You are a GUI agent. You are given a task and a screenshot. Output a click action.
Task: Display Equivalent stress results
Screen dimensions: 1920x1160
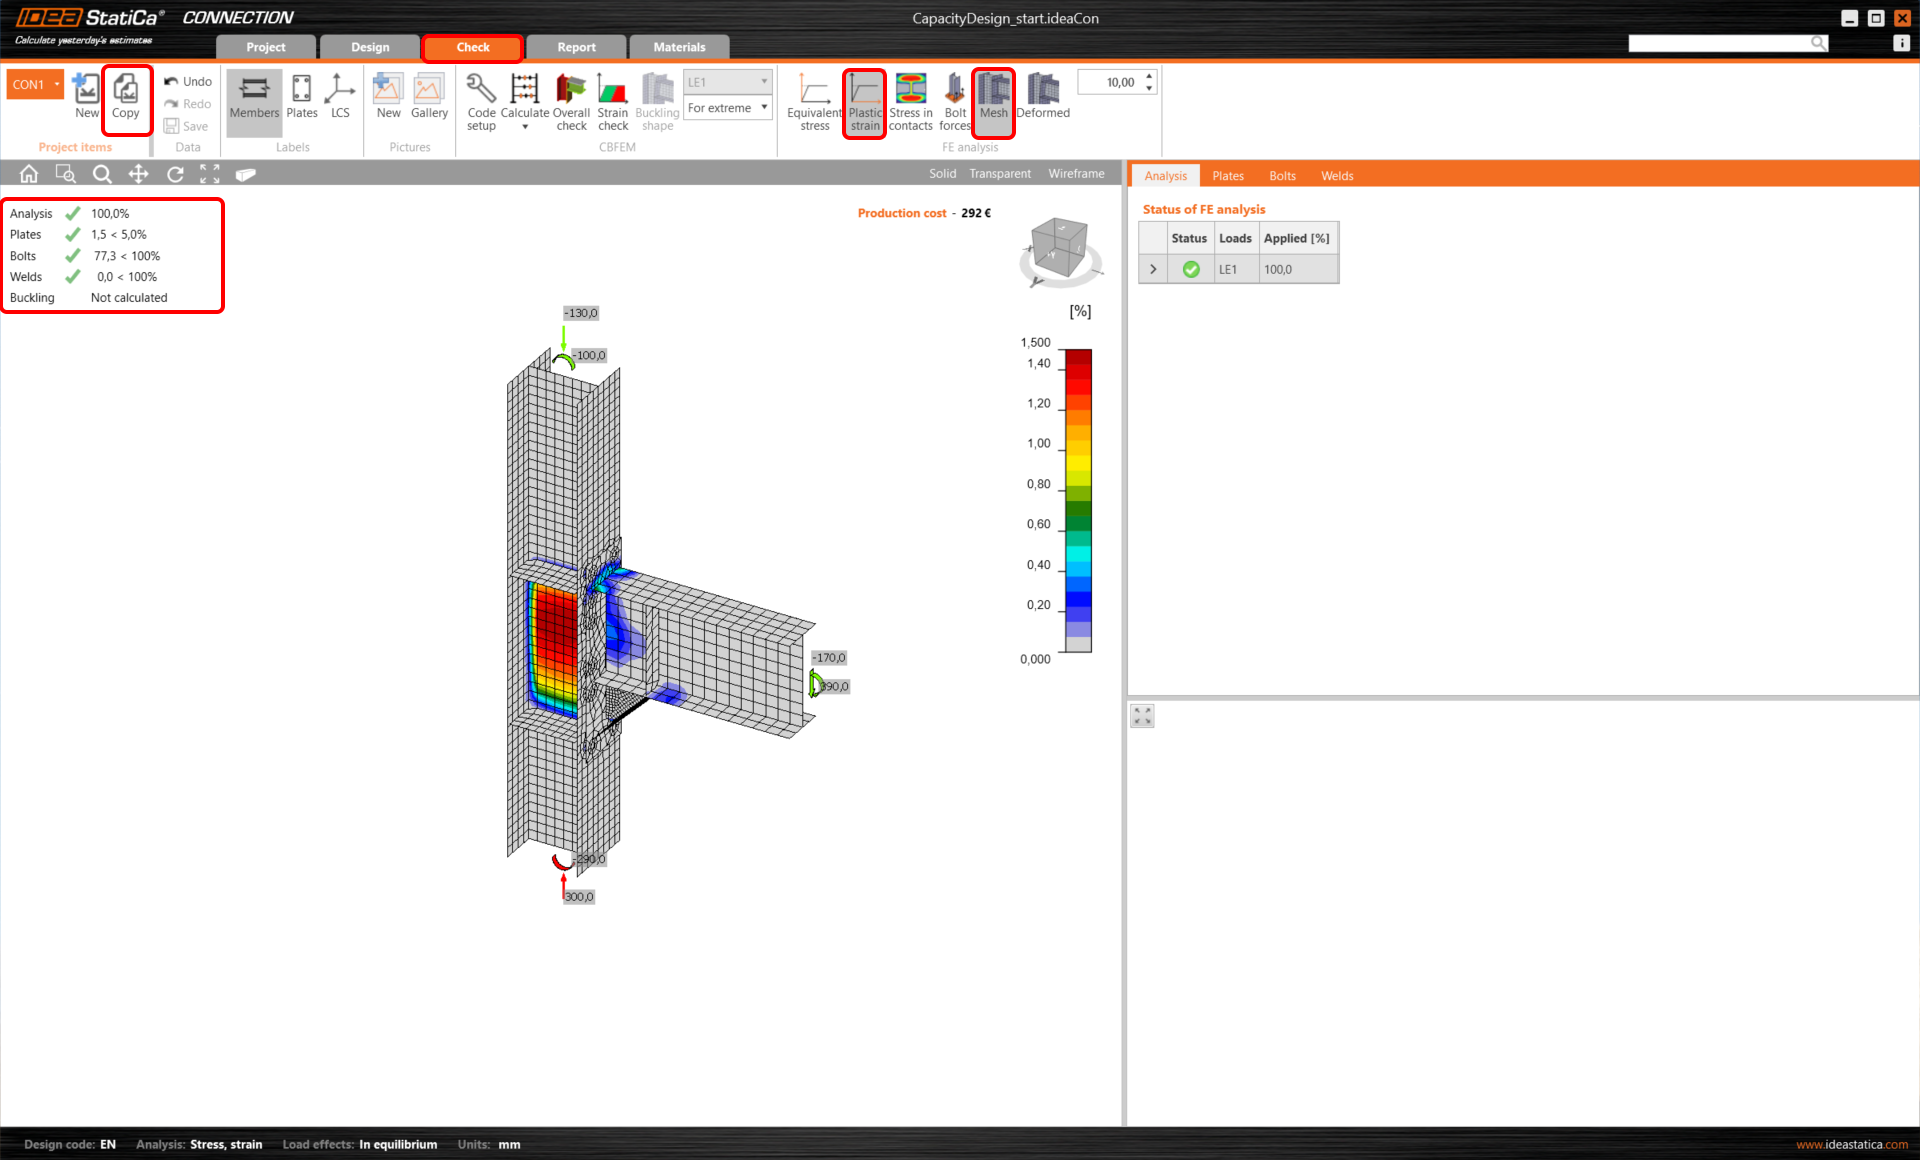click(x=813, y=100)
